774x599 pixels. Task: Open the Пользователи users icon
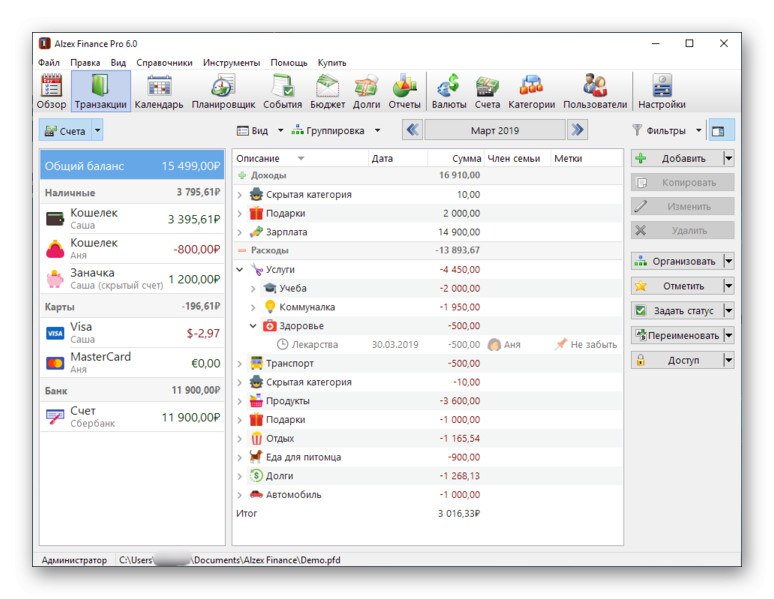point(595,91)
